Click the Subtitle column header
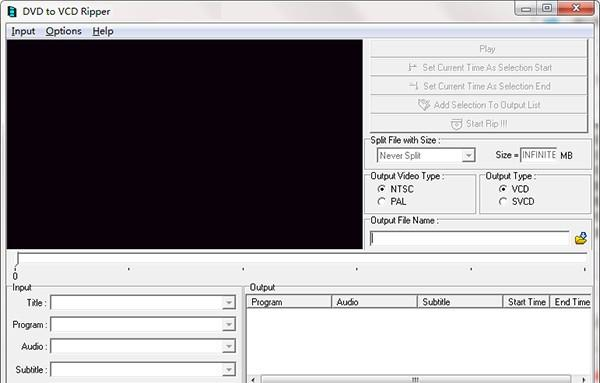Screen dimensions: 600x383 pyautogui.click(x=460, y=302)
